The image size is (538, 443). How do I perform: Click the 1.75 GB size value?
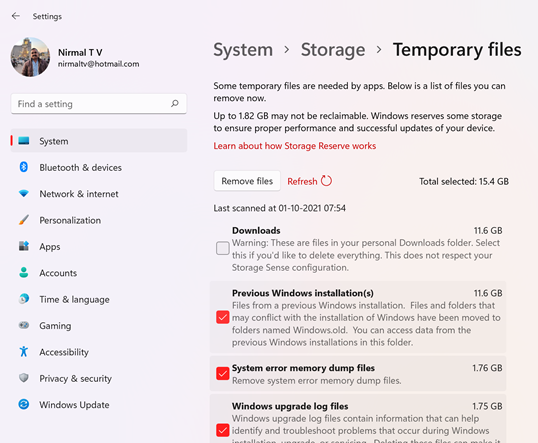pos(487,406)
